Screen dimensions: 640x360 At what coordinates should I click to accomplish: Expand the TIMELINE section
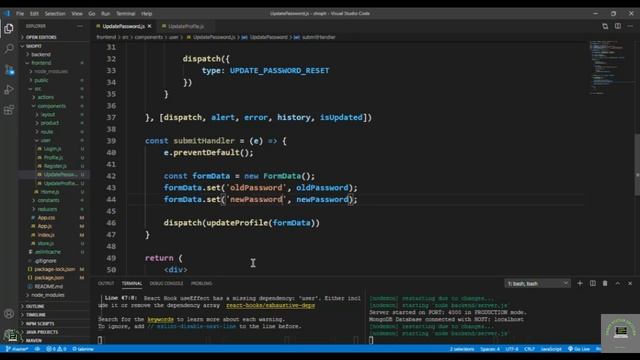pos(36,315)
